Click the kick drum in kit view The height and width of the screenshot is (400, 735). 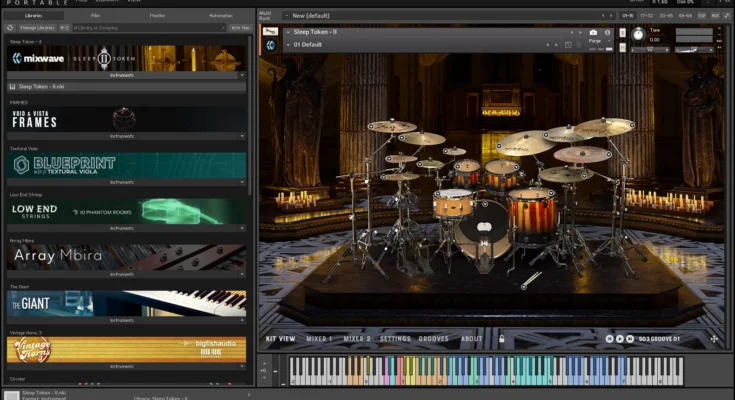(x=482, y=230)
